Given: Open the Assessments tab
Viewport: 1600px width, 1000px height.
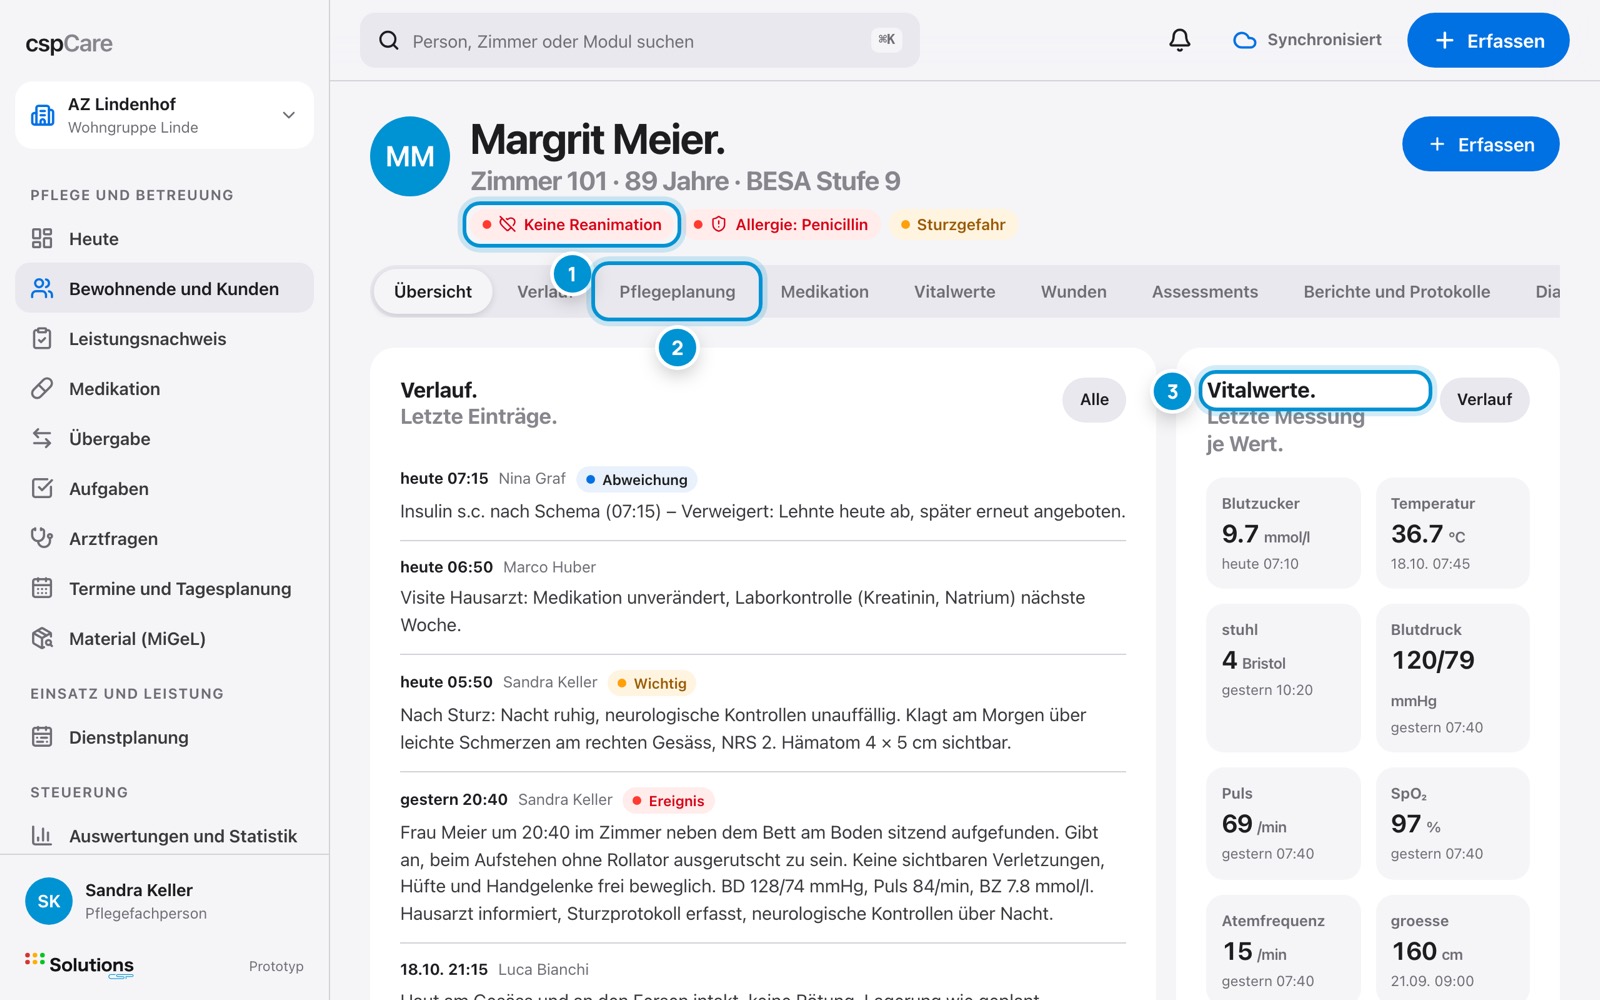Looking at the screenshot, I should pyautogui.click(x=1205, y=291).
